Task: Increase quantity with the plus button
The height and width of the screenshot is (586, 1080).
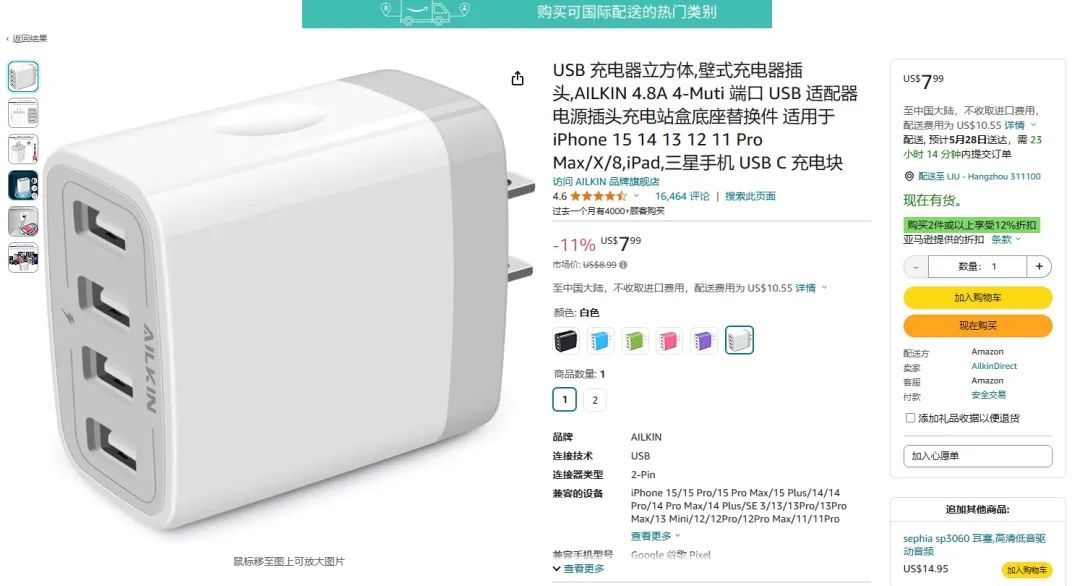Action: click(1039, 266)
